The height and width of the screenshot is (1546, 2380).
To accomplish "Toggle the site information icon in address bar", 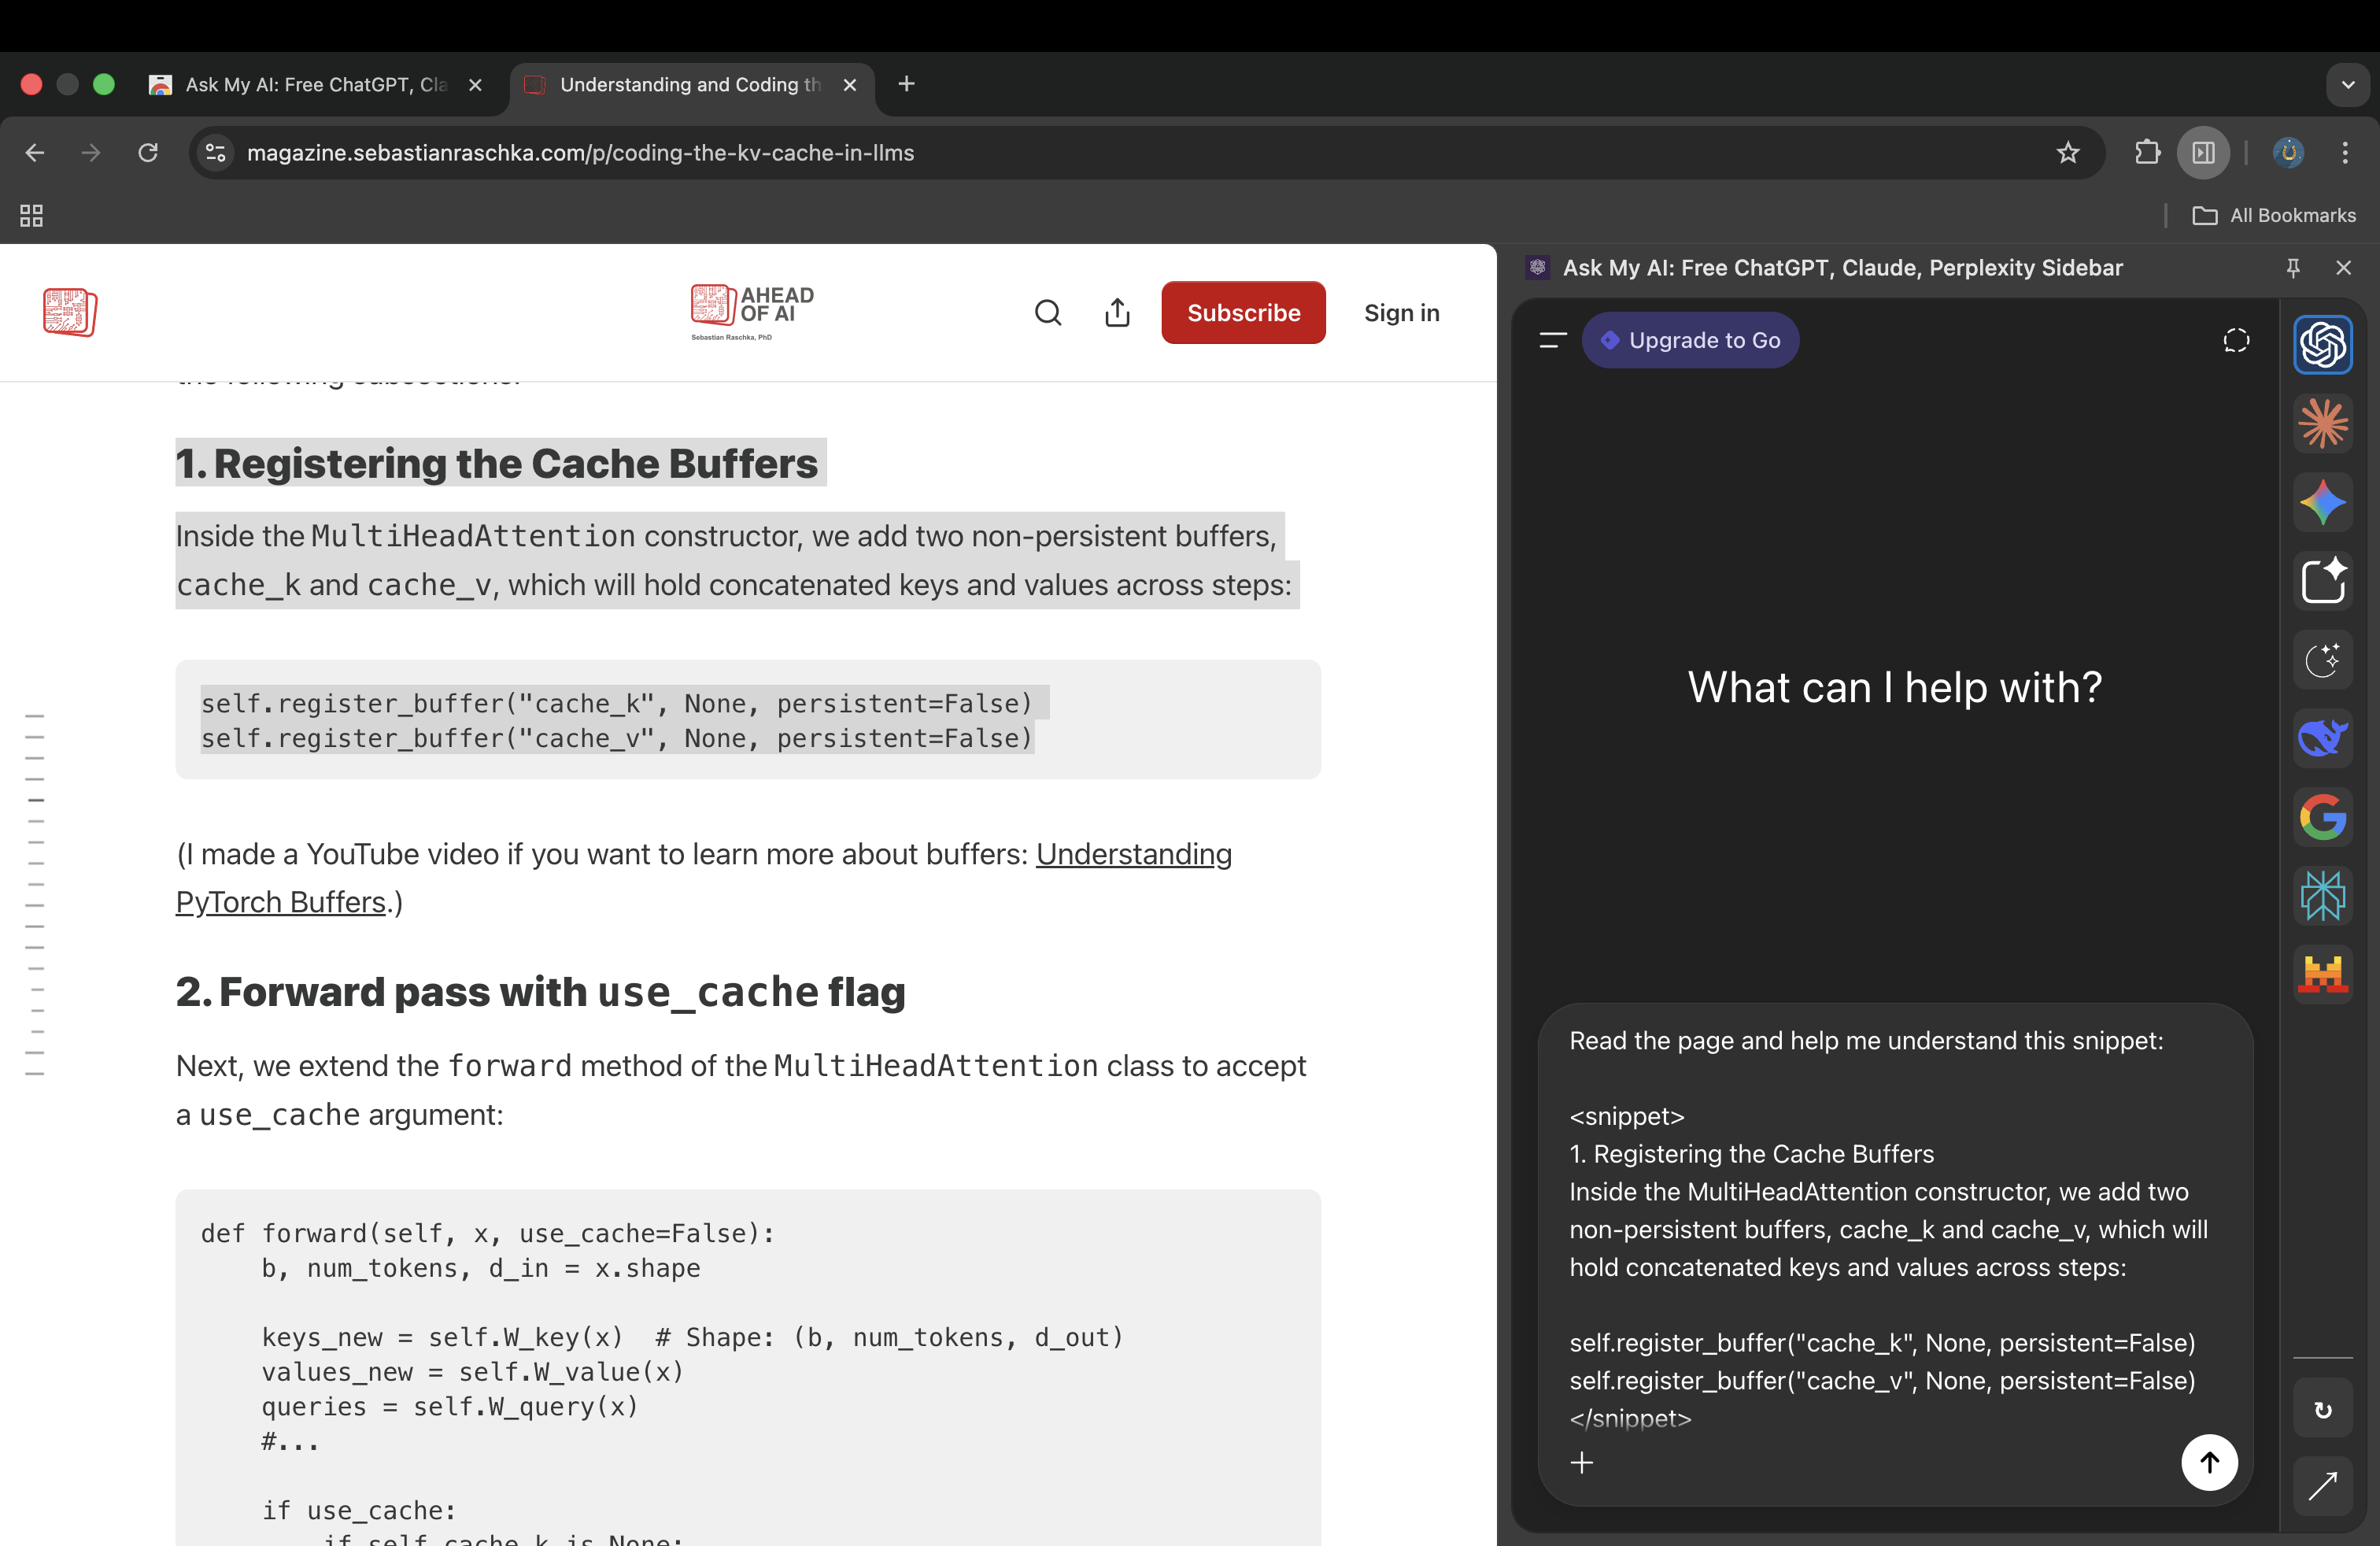I will click(214, 152).
